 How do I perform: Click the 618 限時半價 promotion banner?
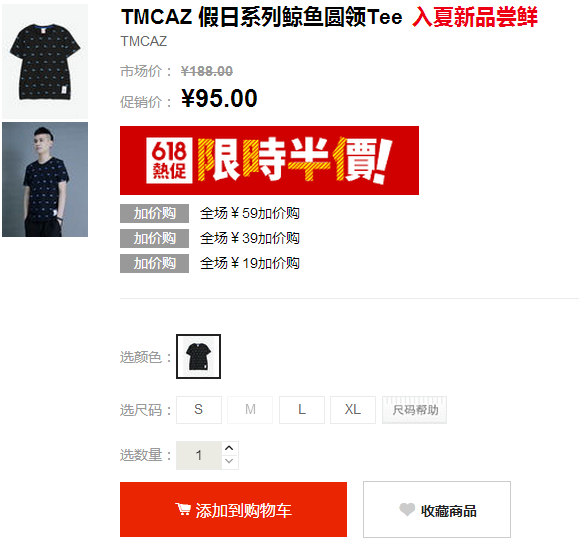pos(270,160)
